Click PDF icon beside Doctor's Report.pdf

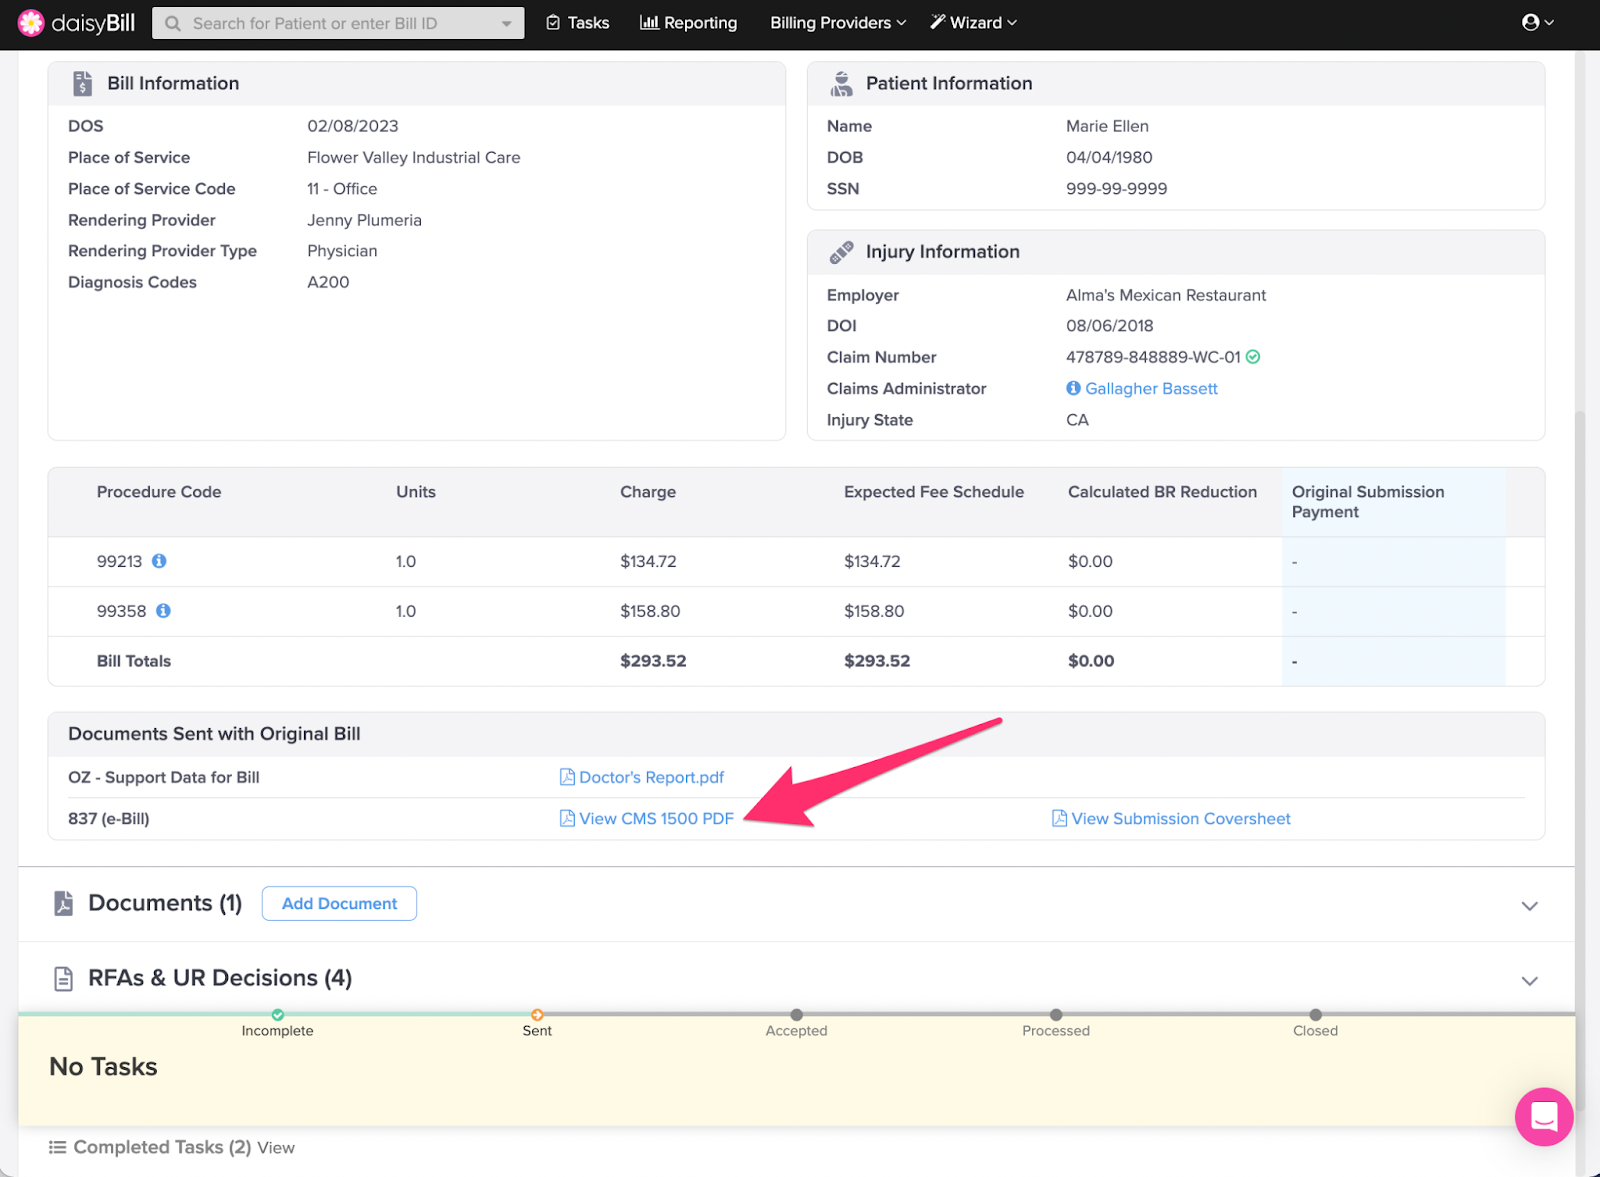pyautogui.click(x=567, y=777)
